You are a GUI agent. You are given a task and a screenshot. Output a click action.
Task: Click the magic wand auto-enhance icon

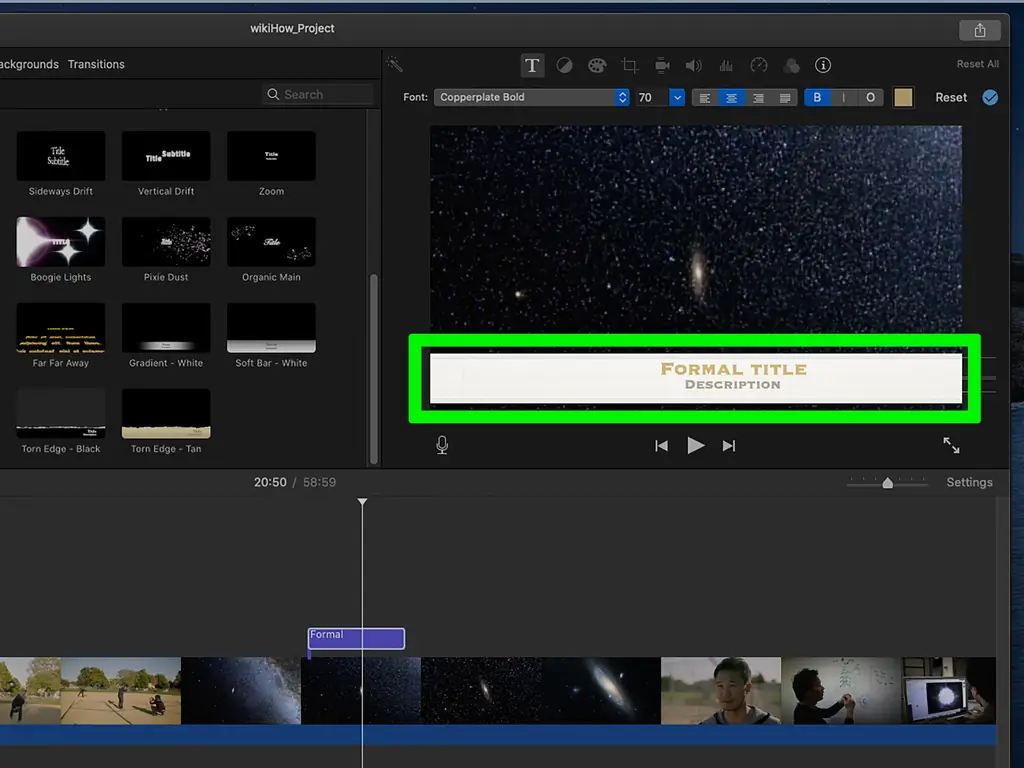click(394, 64)
